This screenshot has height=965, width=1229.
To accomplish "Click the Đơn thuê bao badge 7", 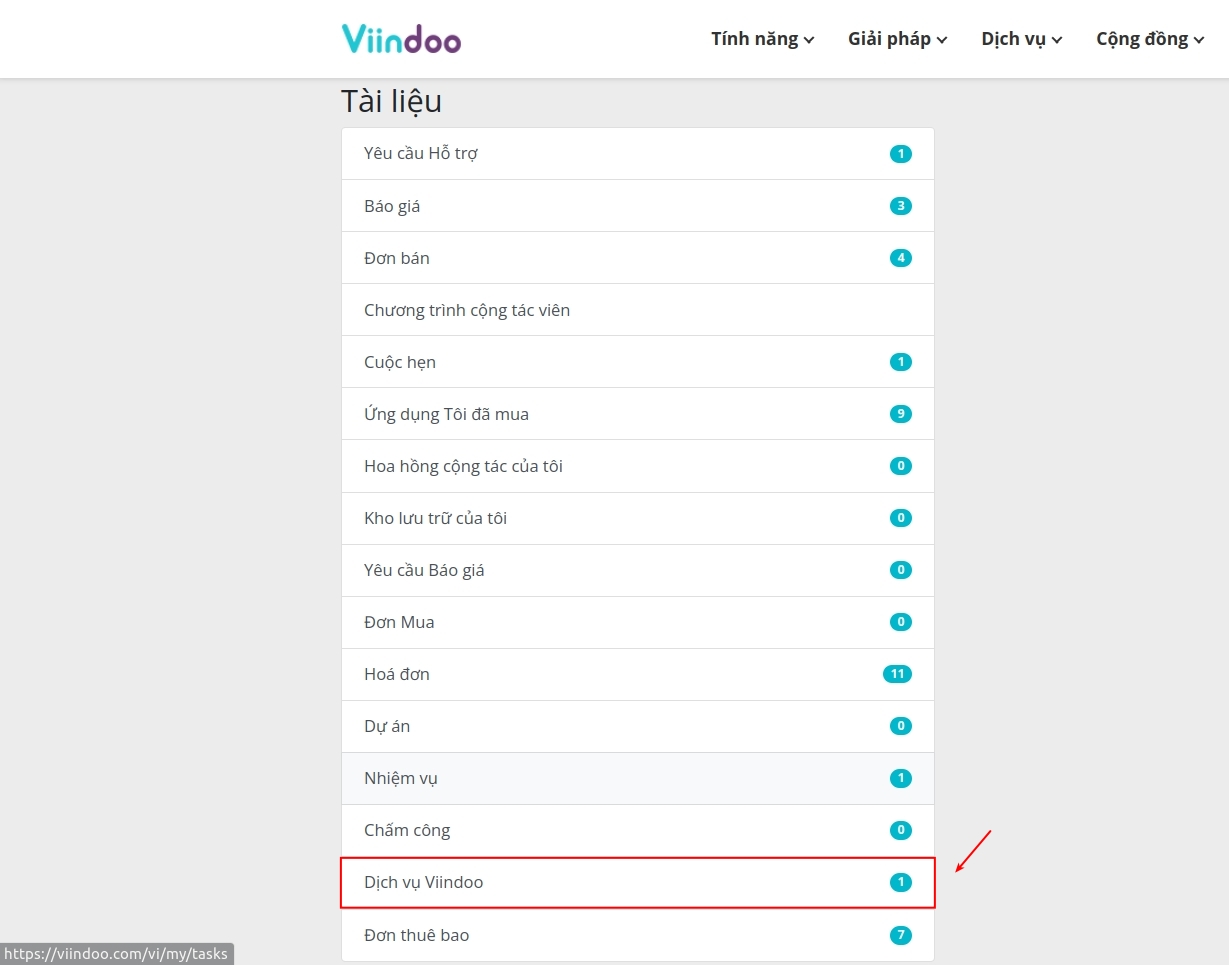I will [x=901, y=935].
